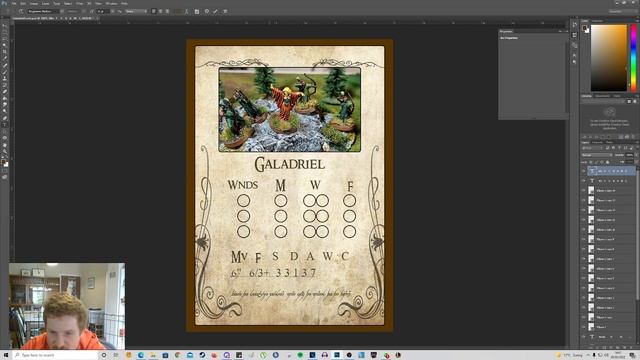This screenshot has width=640, height=360.
Task: Toggle Quick Mask mode
Action: pos(5,170)
